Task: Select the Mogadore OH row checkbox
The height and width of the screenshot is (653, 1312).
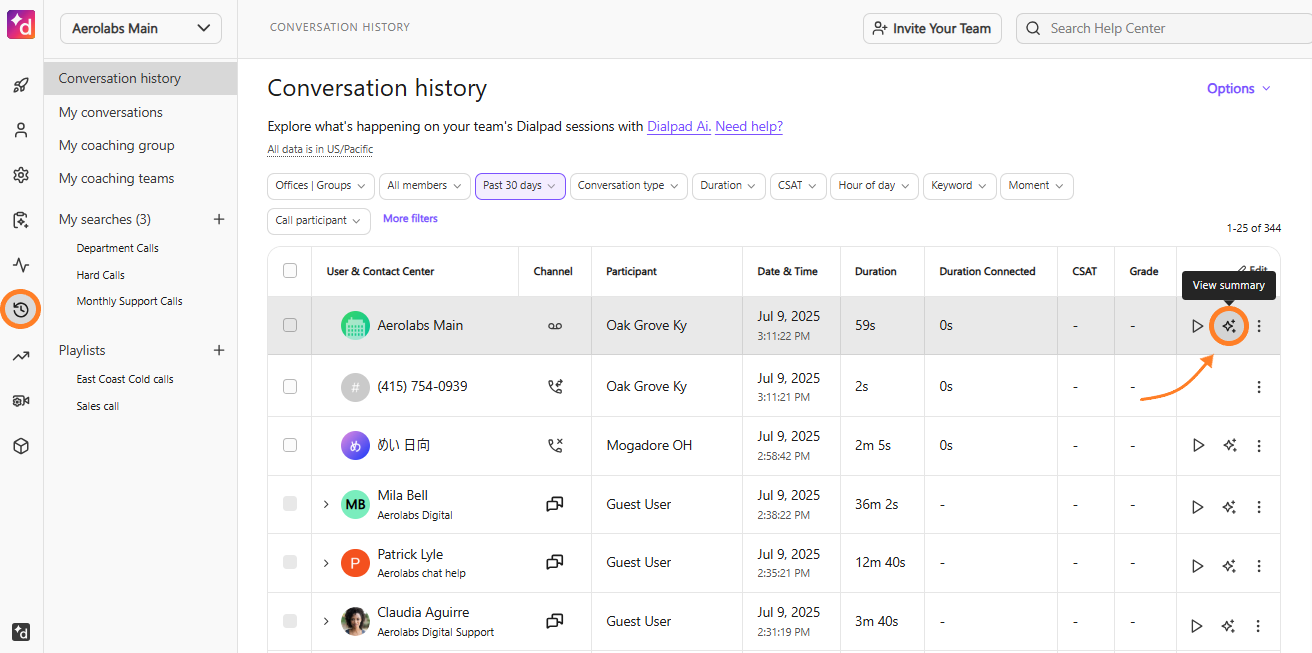Action: coord(290,445)
